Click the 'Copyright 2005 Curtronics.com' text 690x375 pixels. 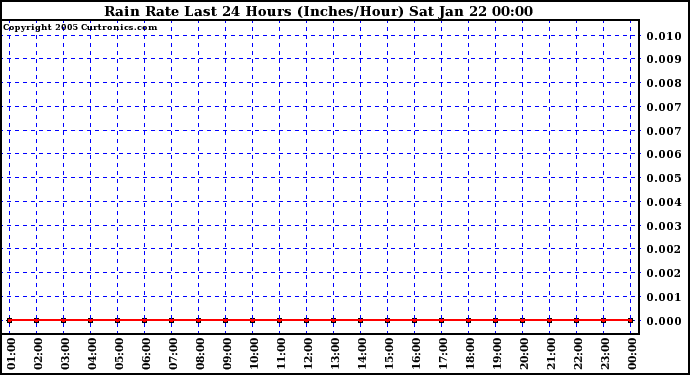tap(80, 27)
